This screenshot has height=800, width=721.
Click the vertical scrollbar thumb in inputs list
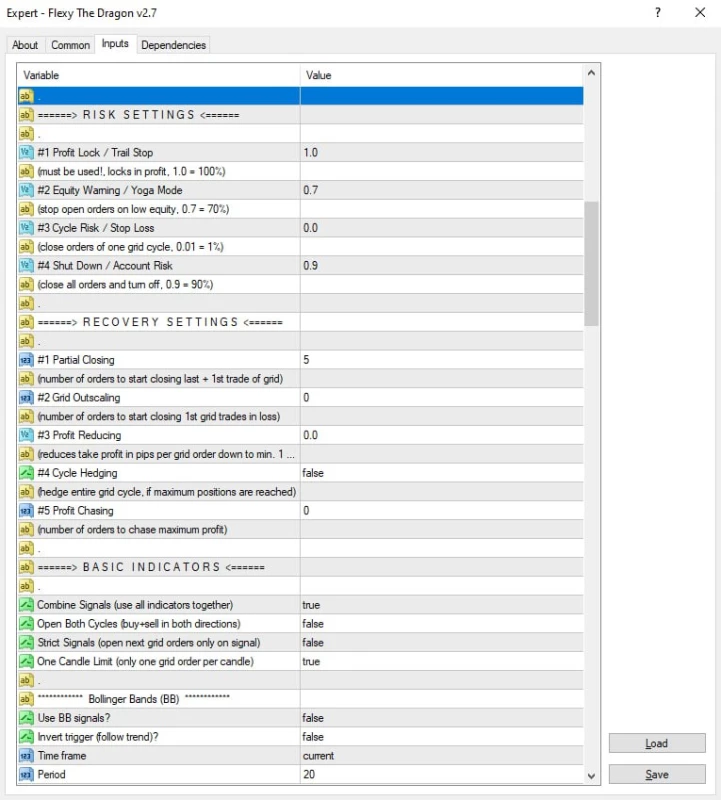click(x=591, y=263)
